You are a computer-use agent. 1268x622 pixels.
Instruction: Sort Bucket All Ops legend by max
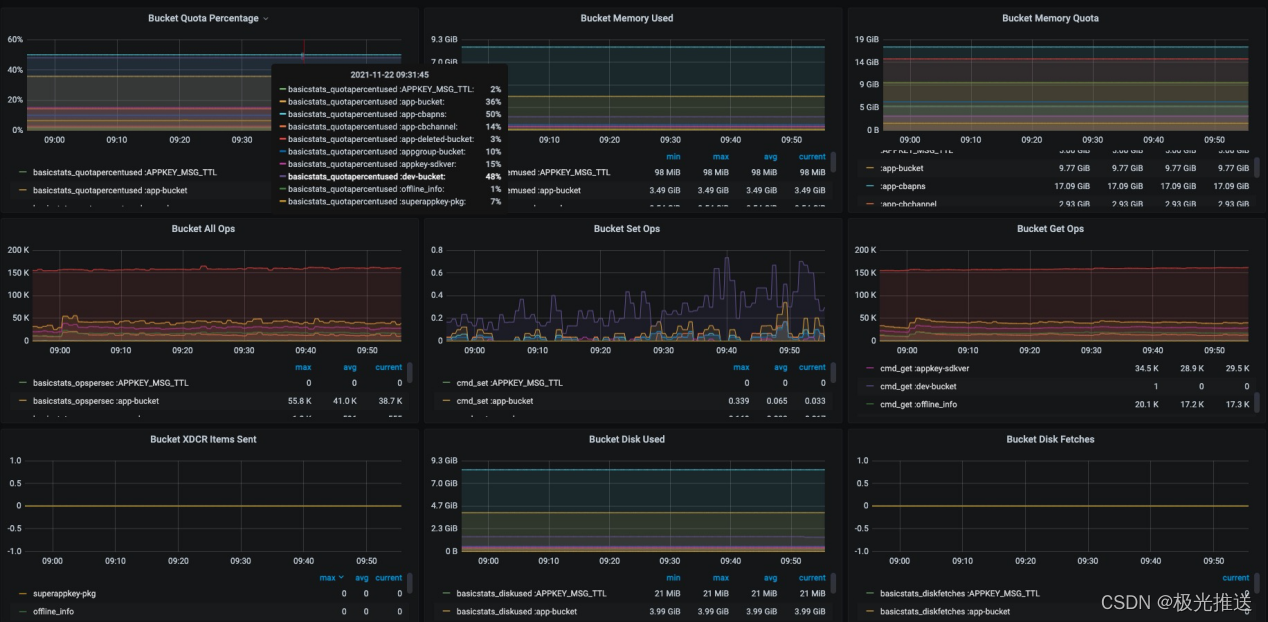(303, 367)
